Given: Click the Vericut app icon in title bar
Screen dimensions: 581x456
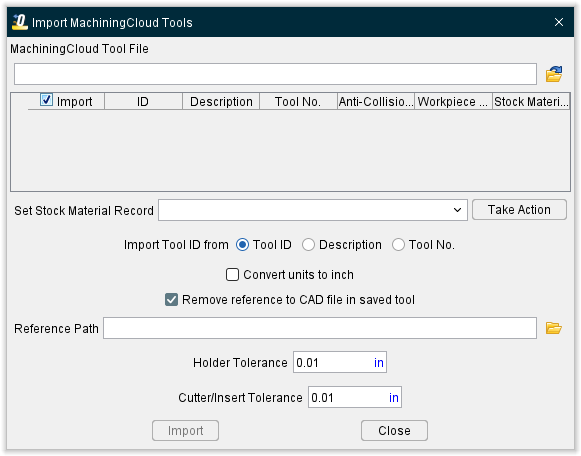Looking at the screenshot, I should coord(20,22).
